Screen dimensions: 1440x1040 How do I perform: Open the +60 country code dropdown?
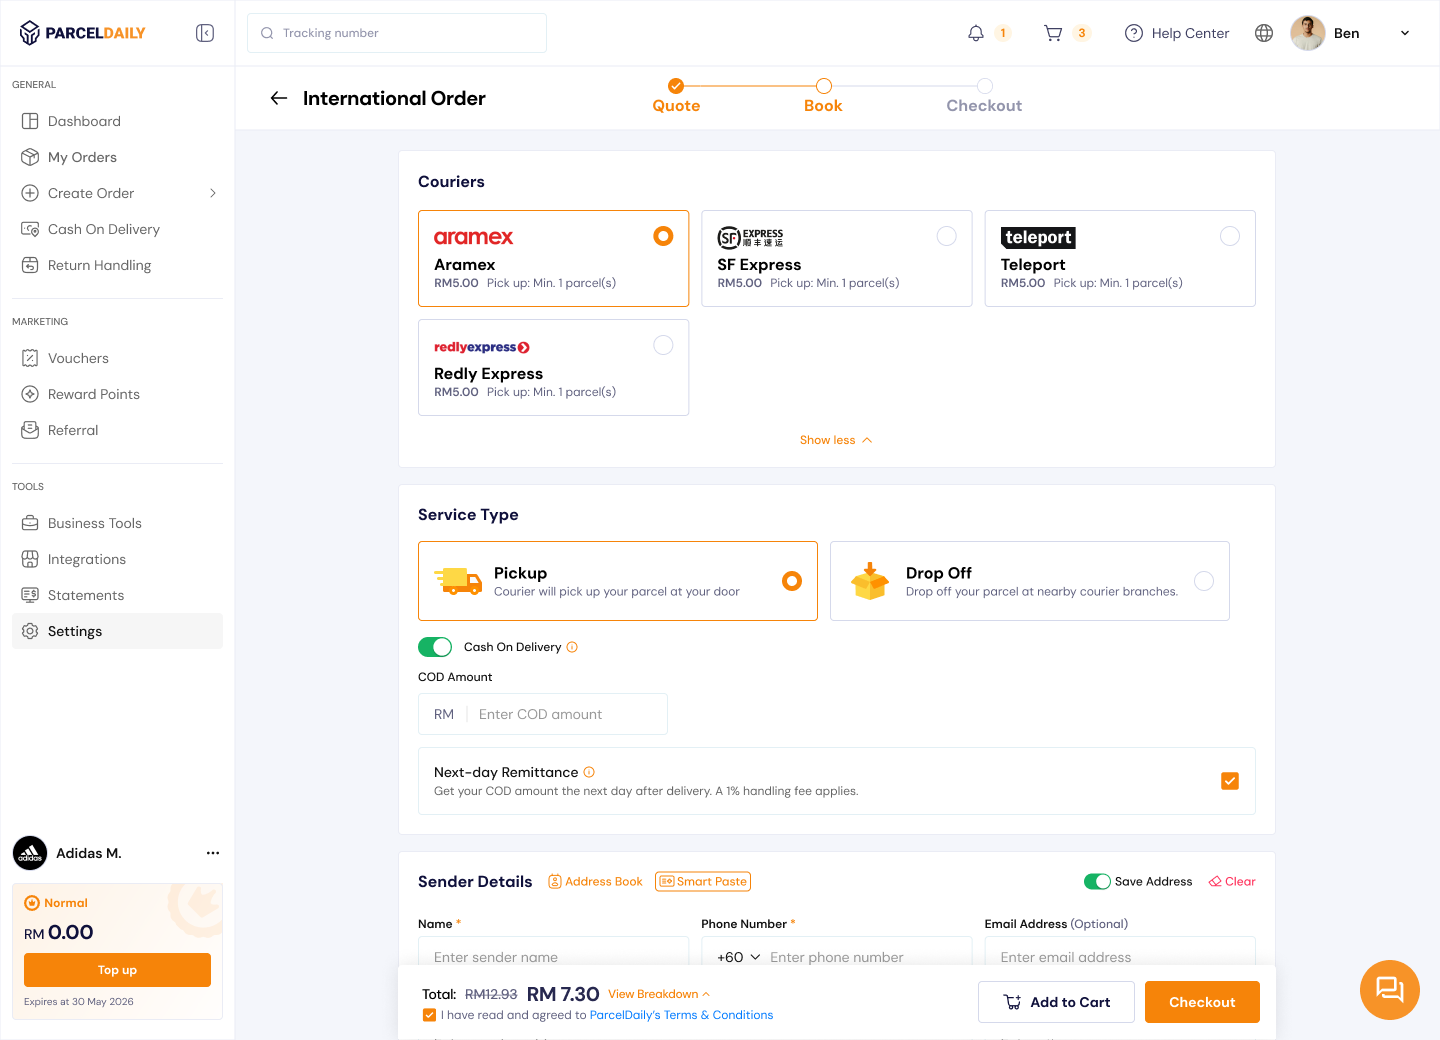point(739,957)
